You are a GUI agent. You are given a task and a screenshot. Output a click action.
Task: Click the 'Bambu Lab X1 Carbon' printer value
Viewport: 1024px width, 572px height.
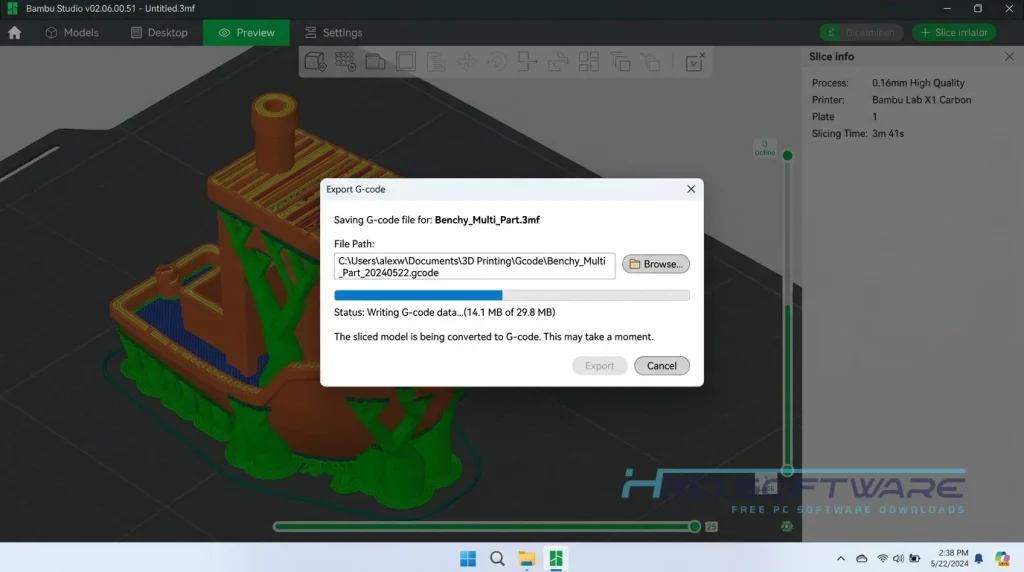click(x=921, y=100)
